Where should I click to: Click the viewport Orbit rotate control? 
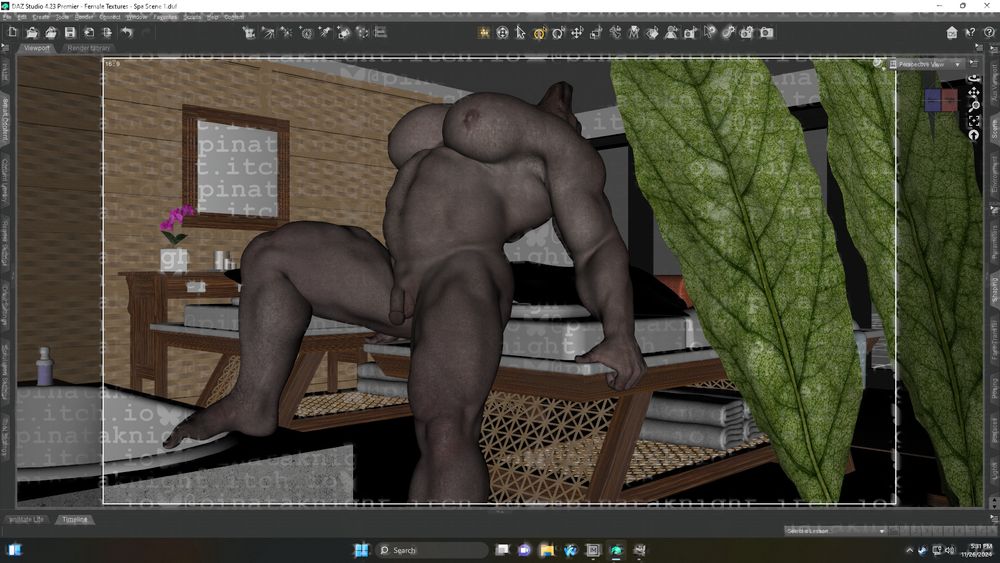point(974,79)
